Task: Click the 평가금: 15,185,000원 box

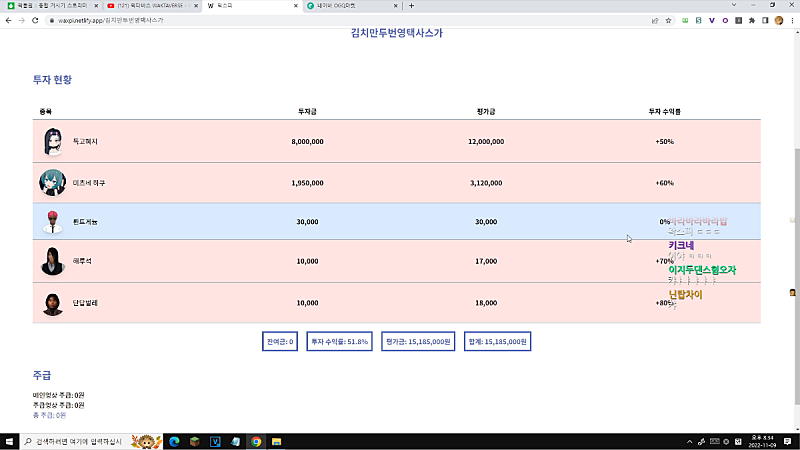Action: pos(418,341)
